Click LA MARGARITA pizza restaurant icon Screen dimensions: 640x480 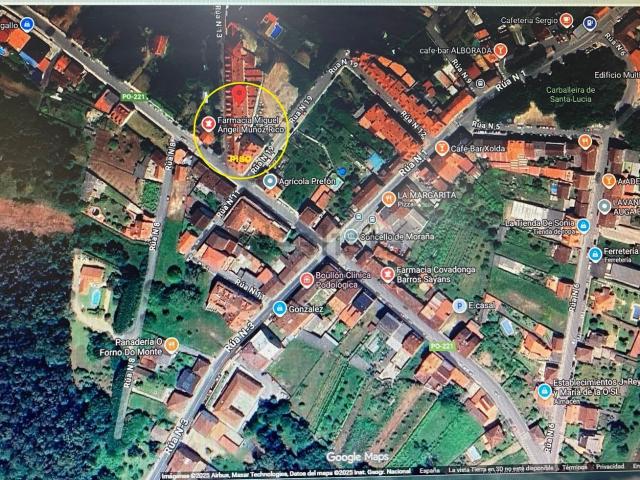pos(389,199)
